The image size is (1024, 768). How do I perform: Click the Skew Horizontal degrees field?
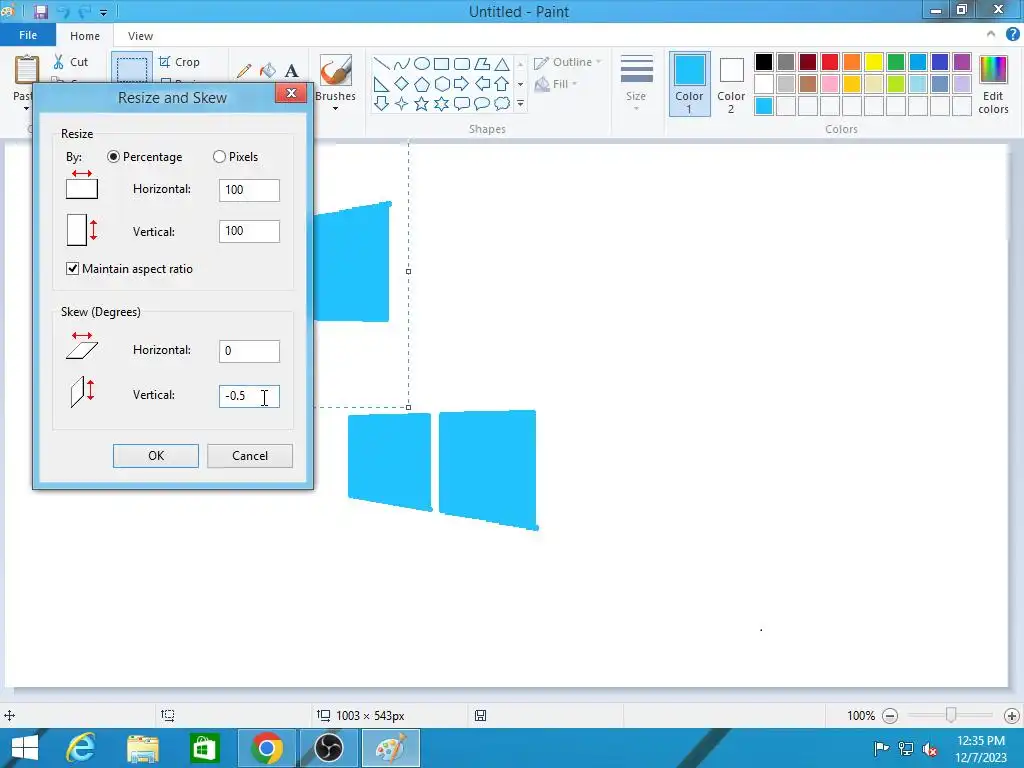coord(249,351)
